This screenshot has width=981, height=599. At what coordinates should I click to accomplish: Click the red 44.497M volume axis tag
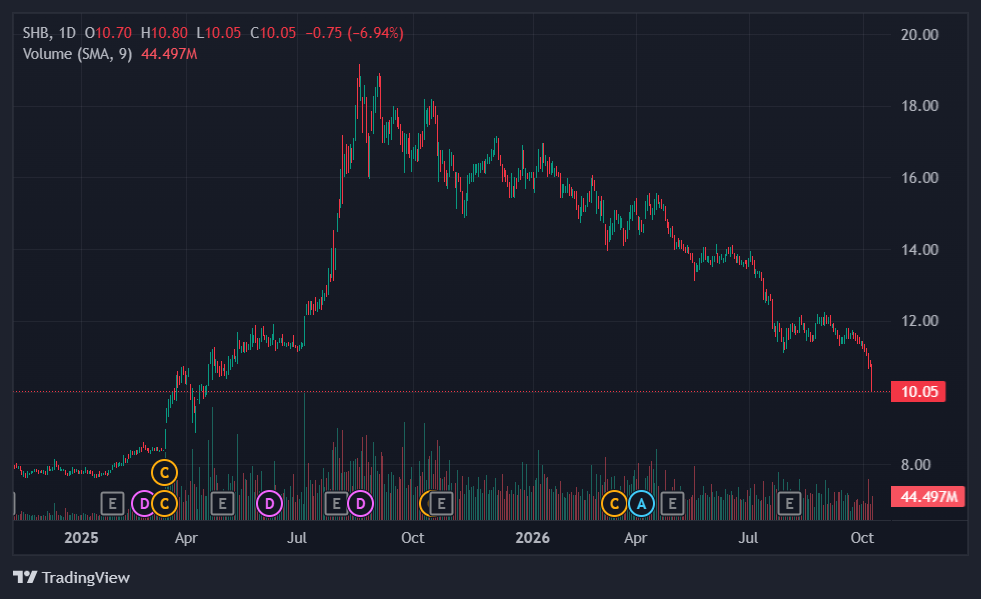click(928, 496)
